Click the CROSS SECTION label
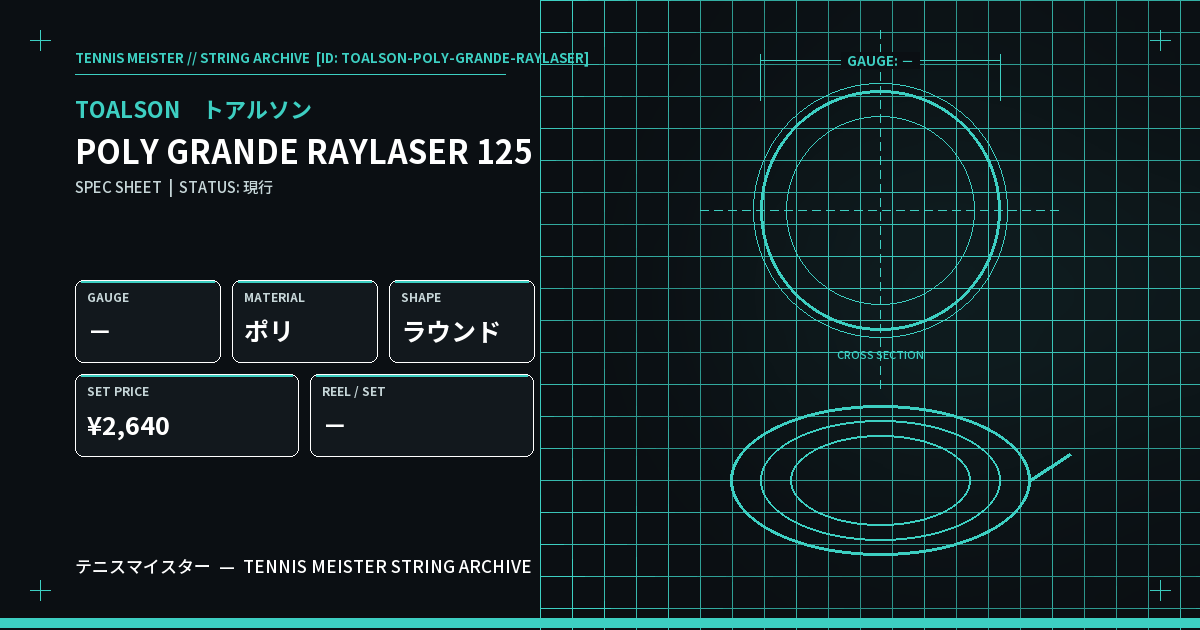The height and width of the screenshot is (630, 1200). 880,355
